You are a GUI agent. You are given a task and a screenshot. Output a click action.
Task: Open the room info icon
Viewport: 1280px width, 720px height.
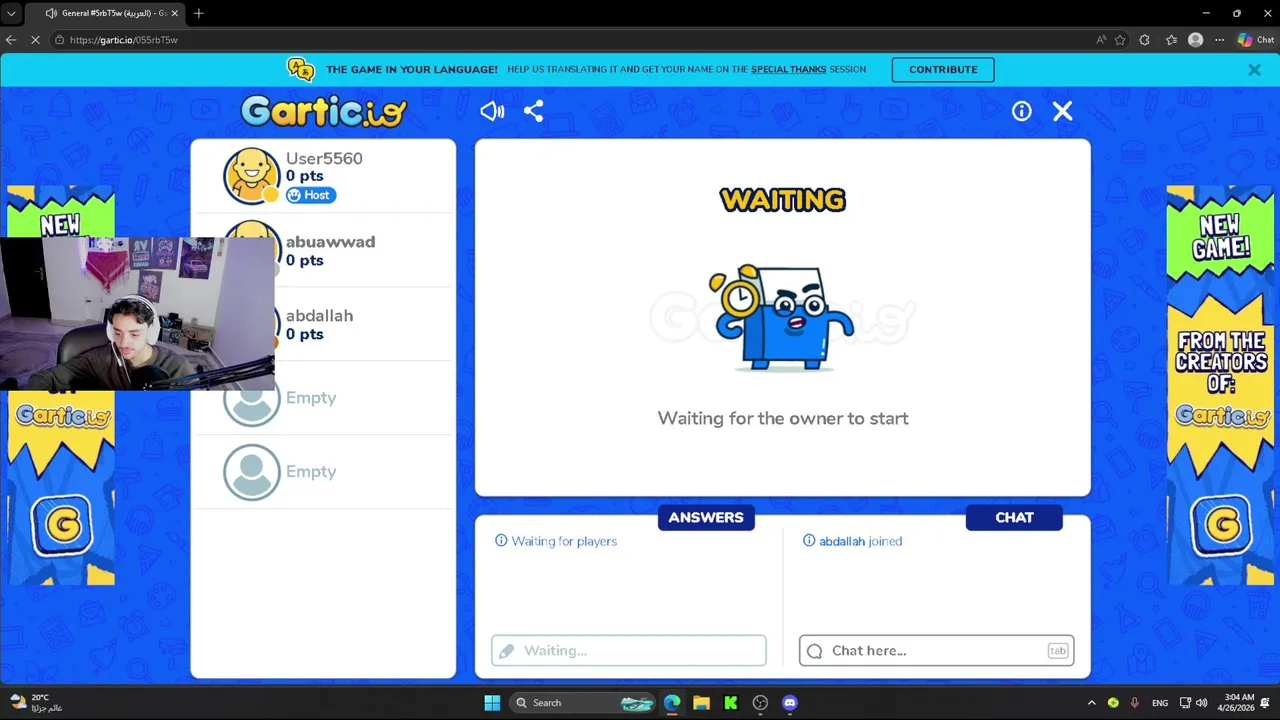point(1021,111)
